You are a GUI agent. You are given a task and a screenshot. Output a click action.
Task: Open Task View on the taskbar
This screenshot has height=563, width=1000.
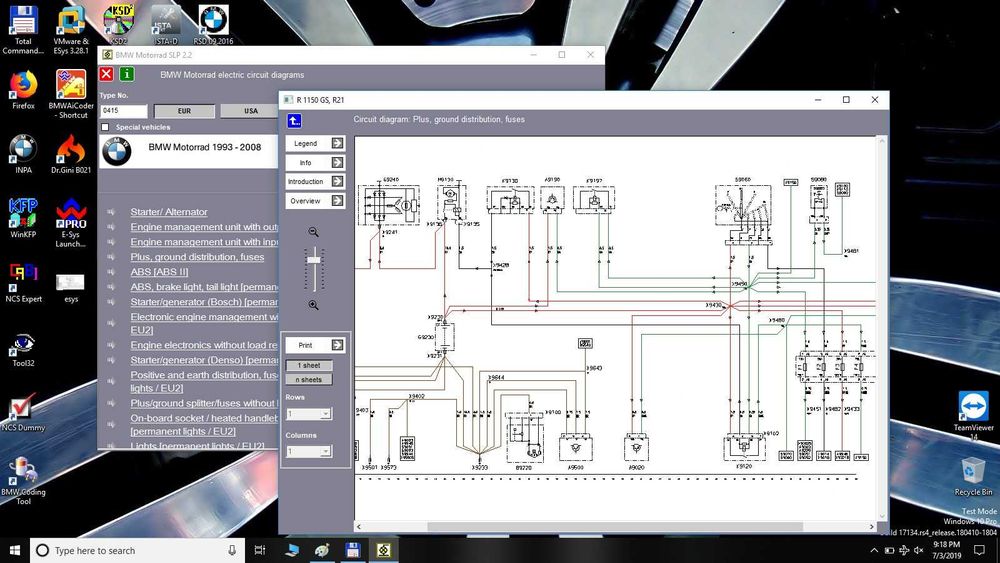click(x=260, y=550)
